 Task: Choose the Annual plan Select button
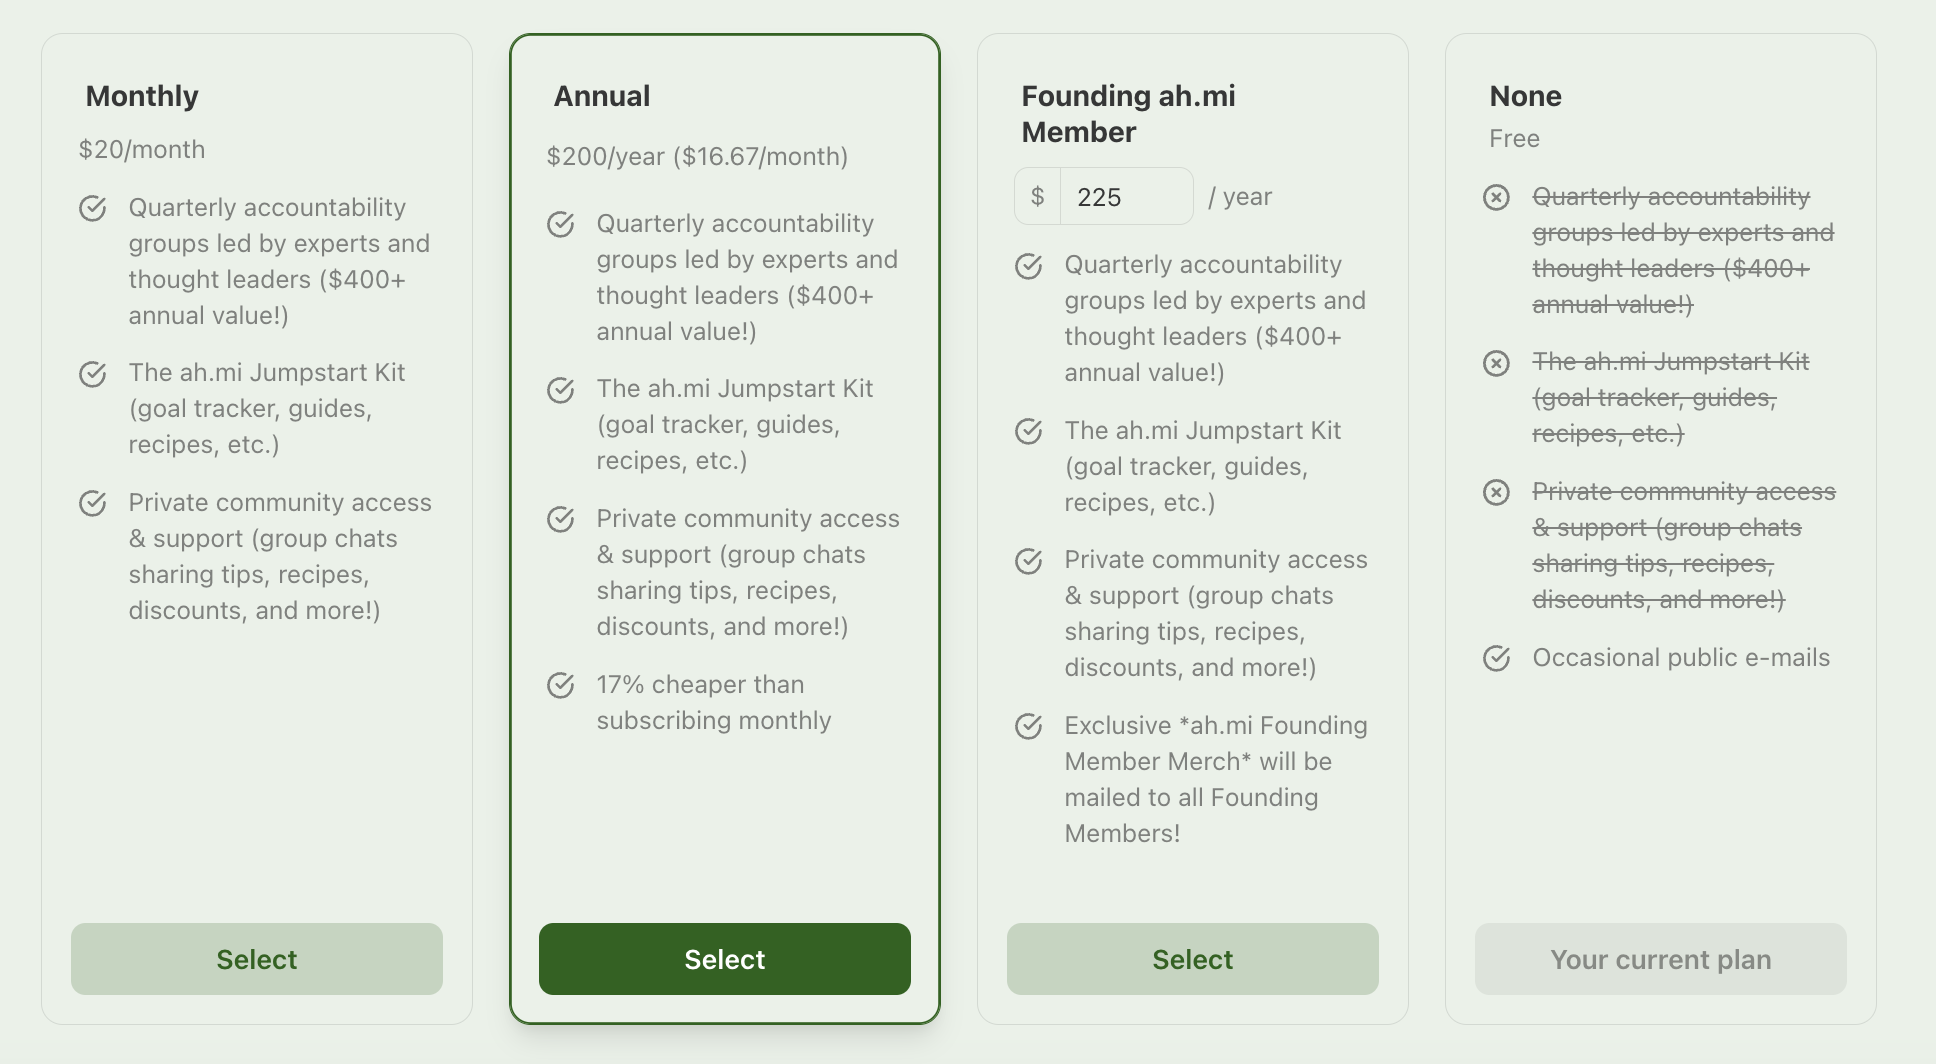click(725, 959)
